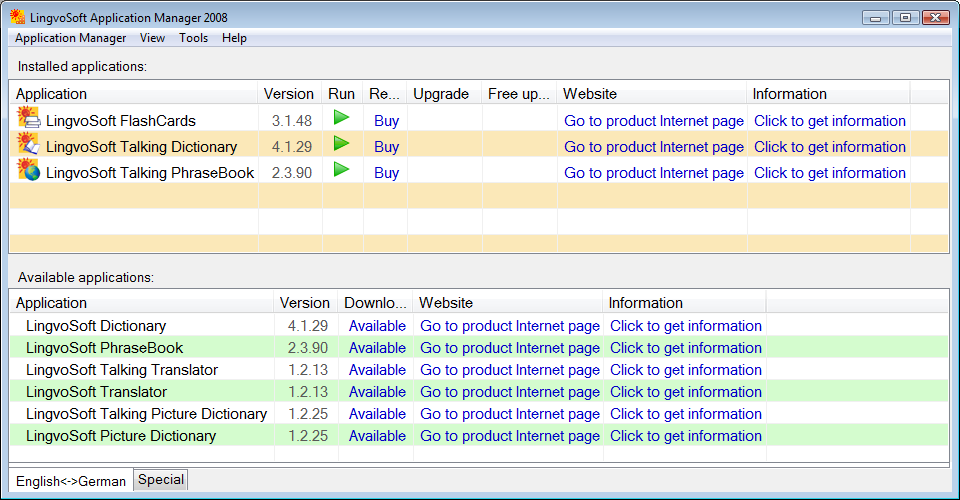Get information on LingvoSoft Dictionary
This screenshot has width=960, height=500.
pyautogui.click(x=686, y=326)
